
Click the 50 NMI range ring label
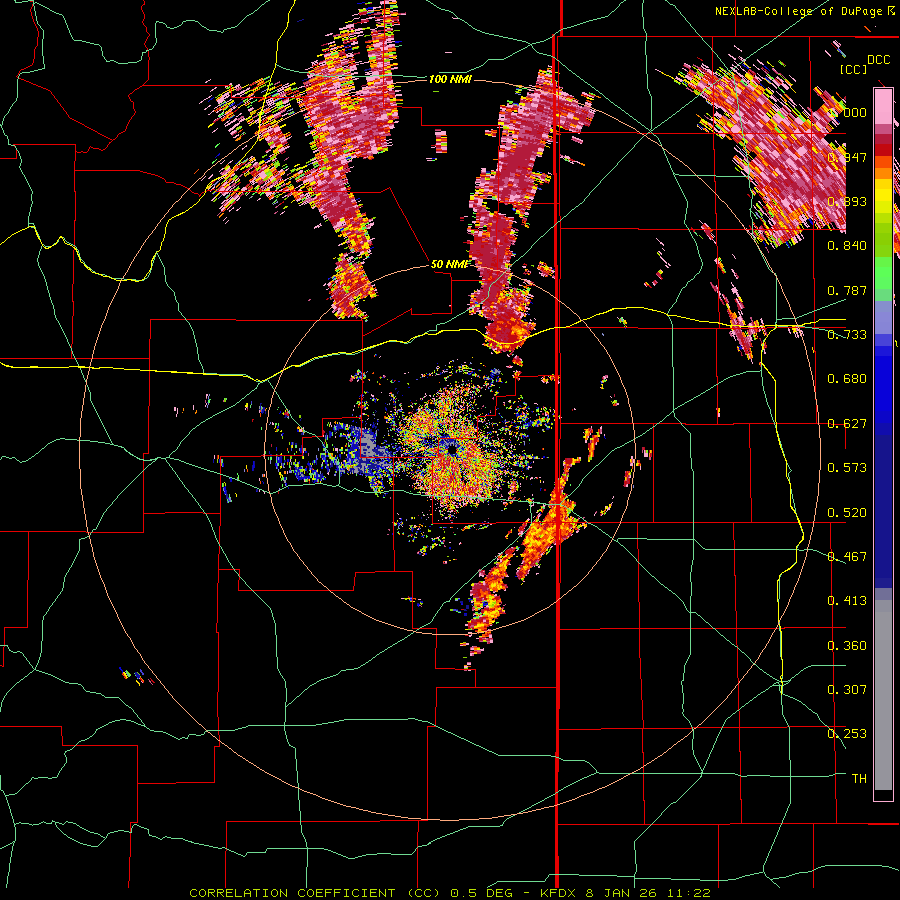(450, 264)
